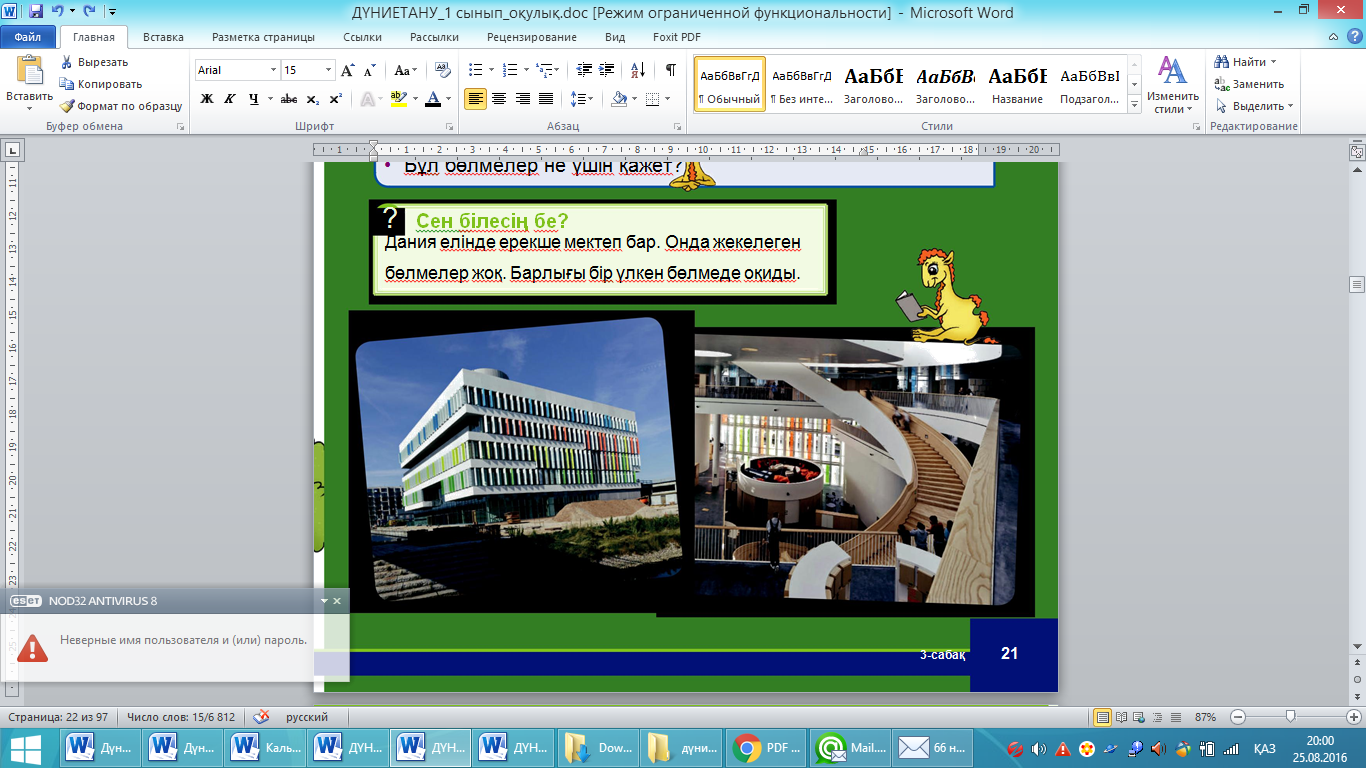
Task: Align paragraph text to the right
Action: point(522,99)
